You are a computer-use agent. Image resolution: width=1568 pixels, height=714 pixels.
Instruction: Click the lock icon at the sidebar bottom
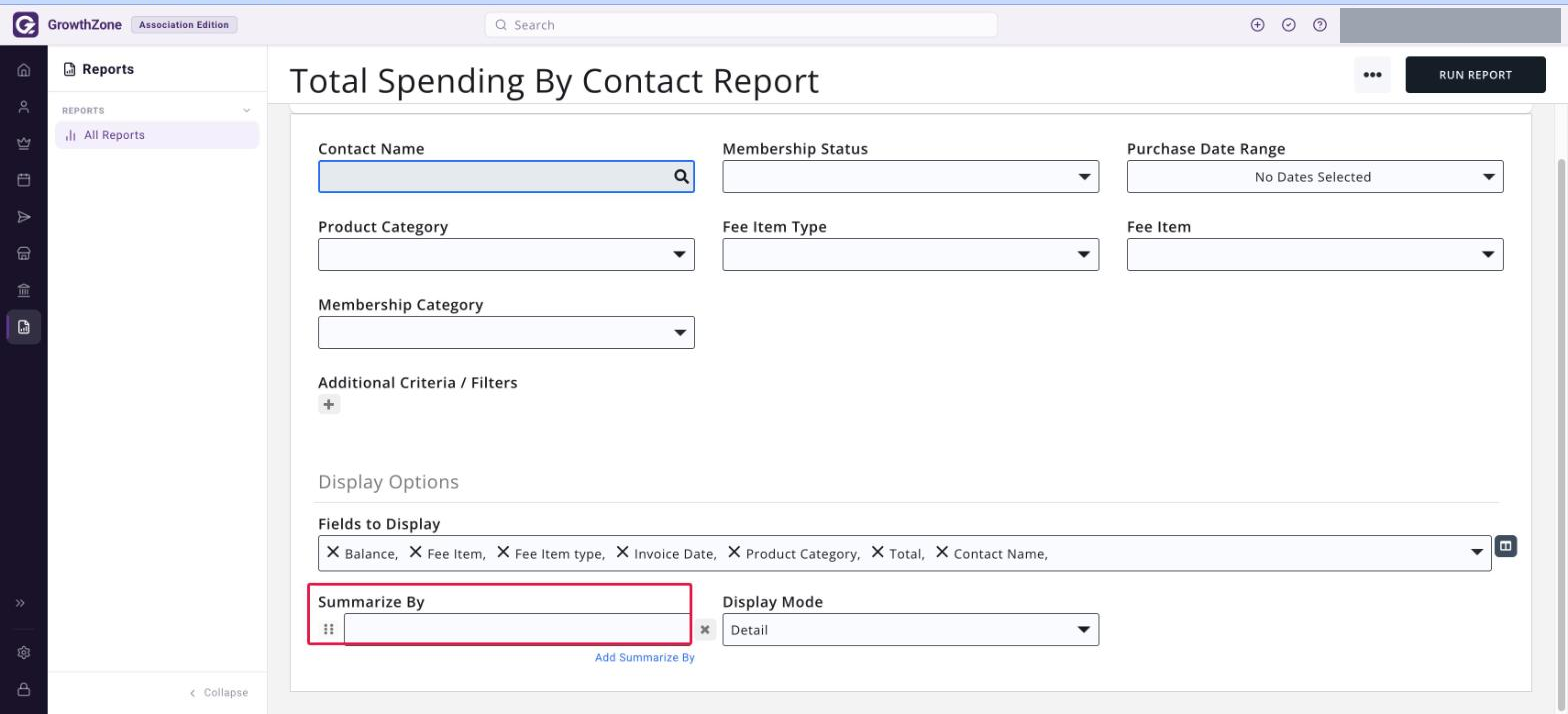pos(24,690)
